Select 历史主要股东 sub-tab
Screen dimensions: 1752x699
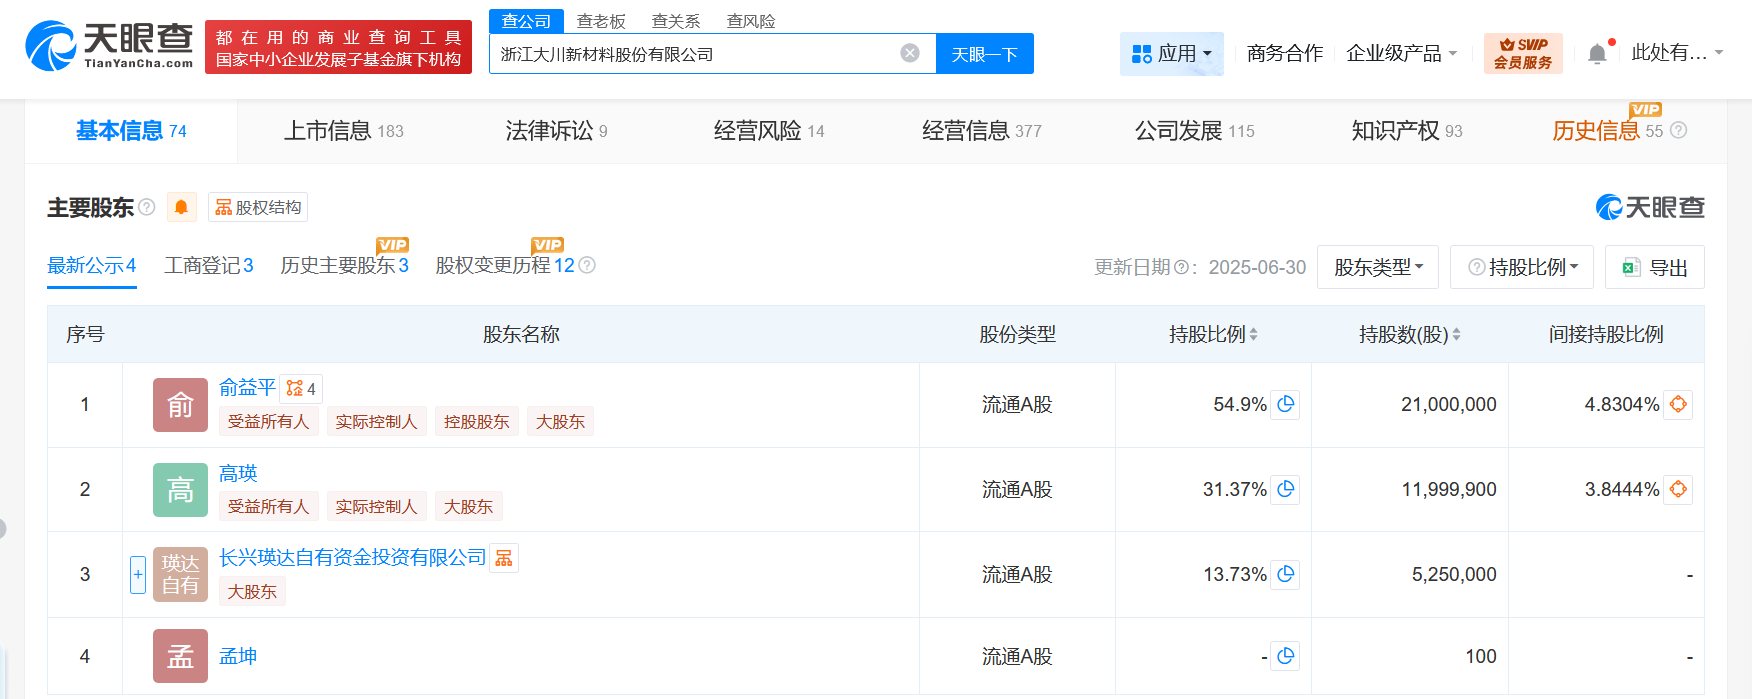344,265
